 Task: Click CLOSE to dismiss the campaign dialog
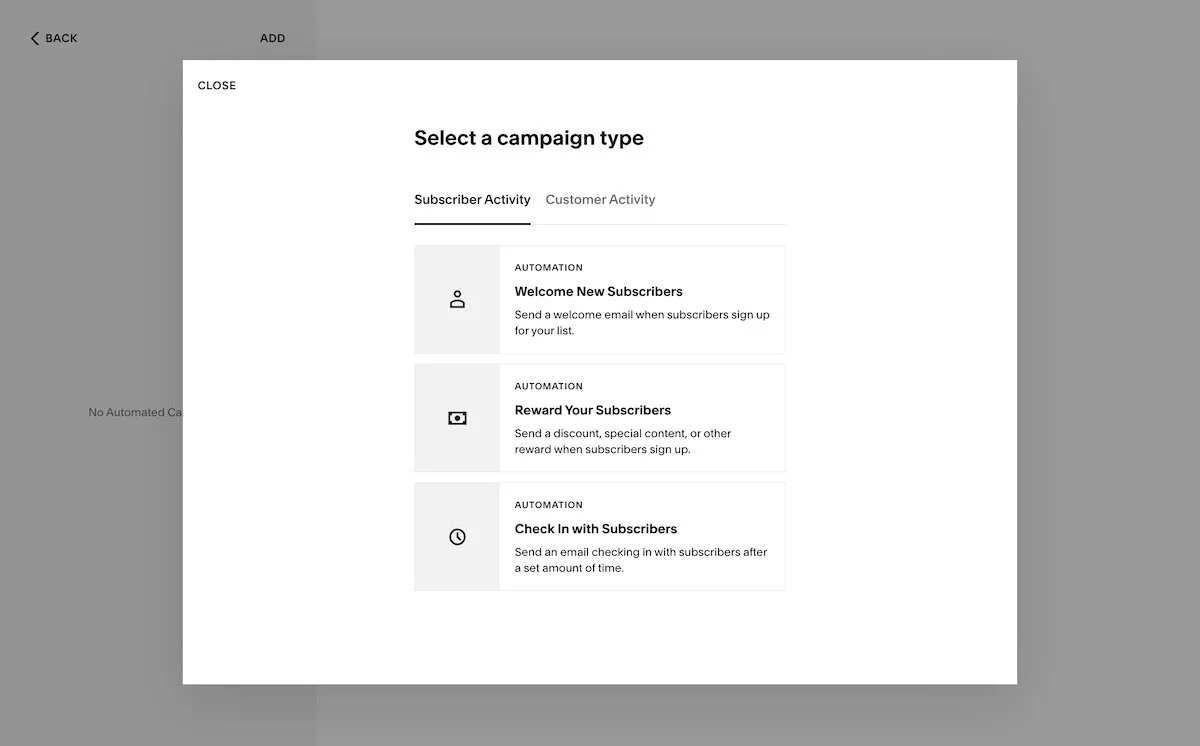coord(216,85)
